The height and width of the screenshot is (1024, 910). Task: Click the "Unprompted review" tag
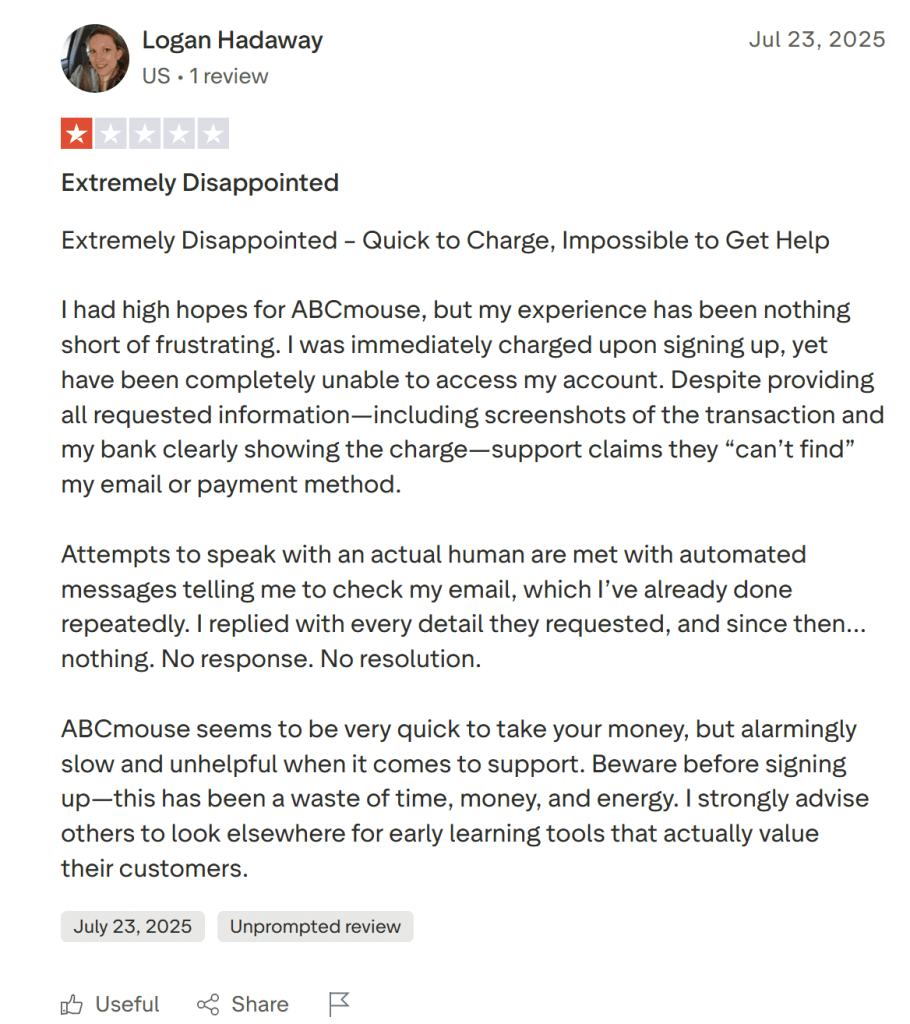click(315, 926)
